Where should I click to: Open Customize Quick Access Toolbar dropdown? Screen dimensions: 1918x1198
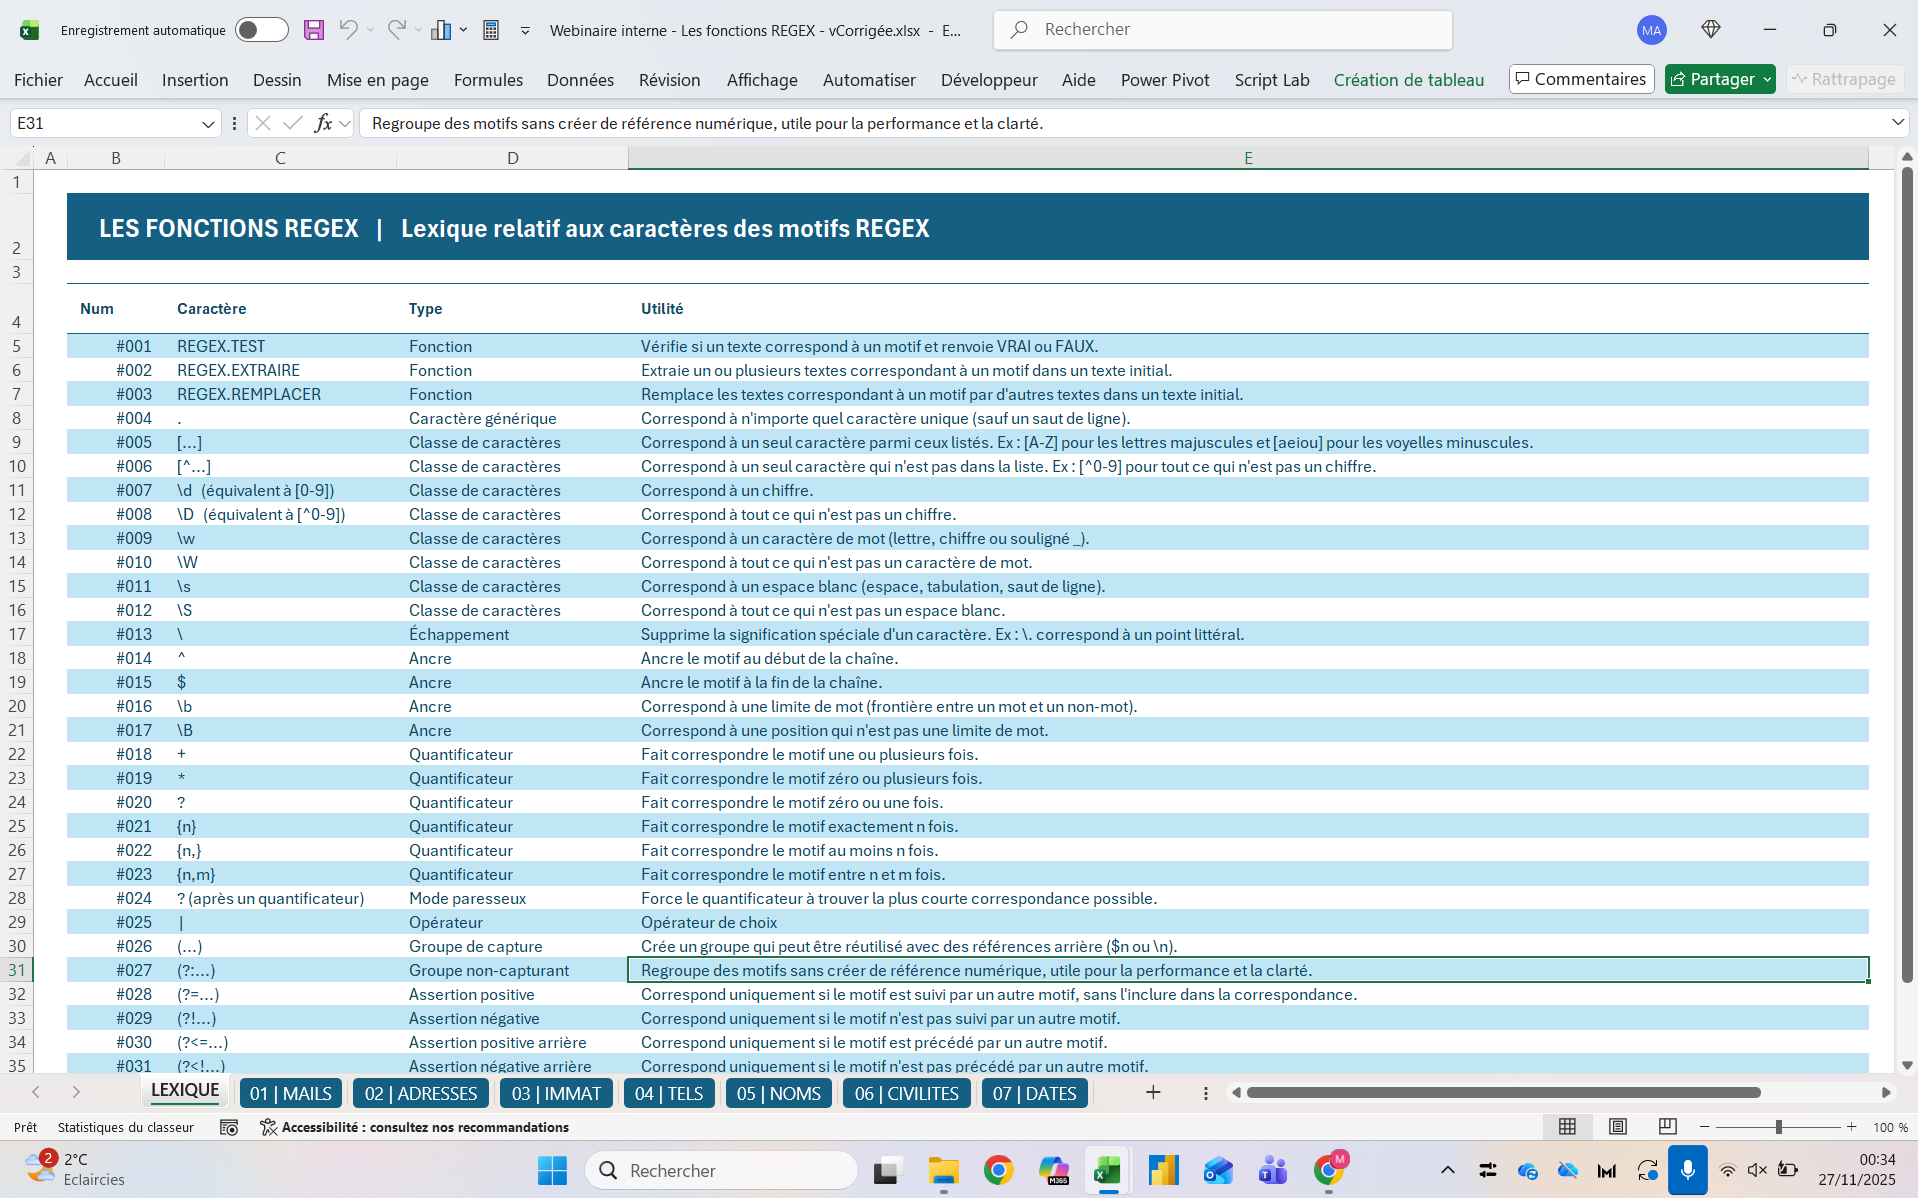[525, 31]
